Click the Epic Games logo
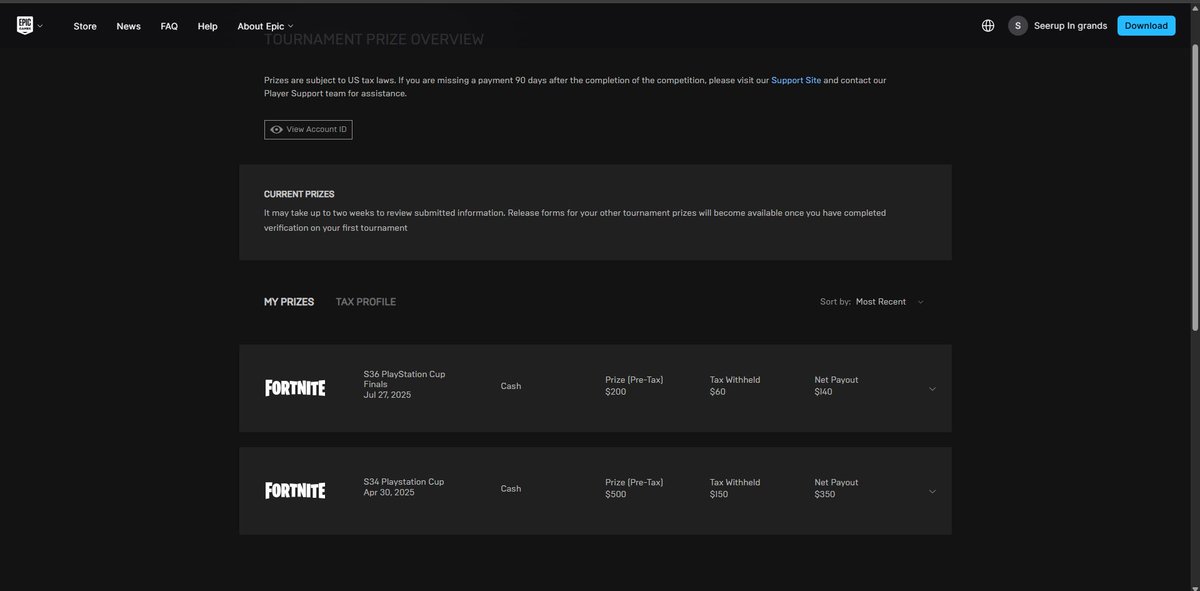The height and width of the screenshot is (591, 1200). tap(25, 26)
